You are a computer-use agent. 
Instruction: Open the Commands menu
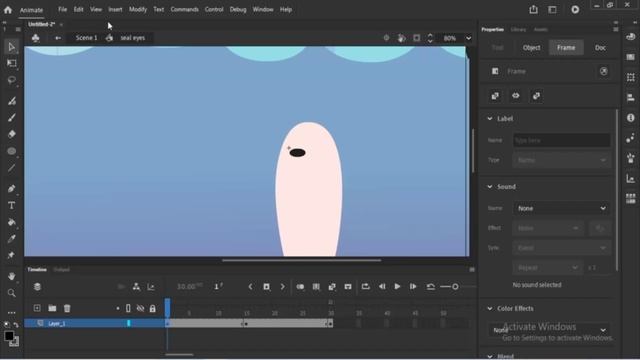tap(184, 9)
